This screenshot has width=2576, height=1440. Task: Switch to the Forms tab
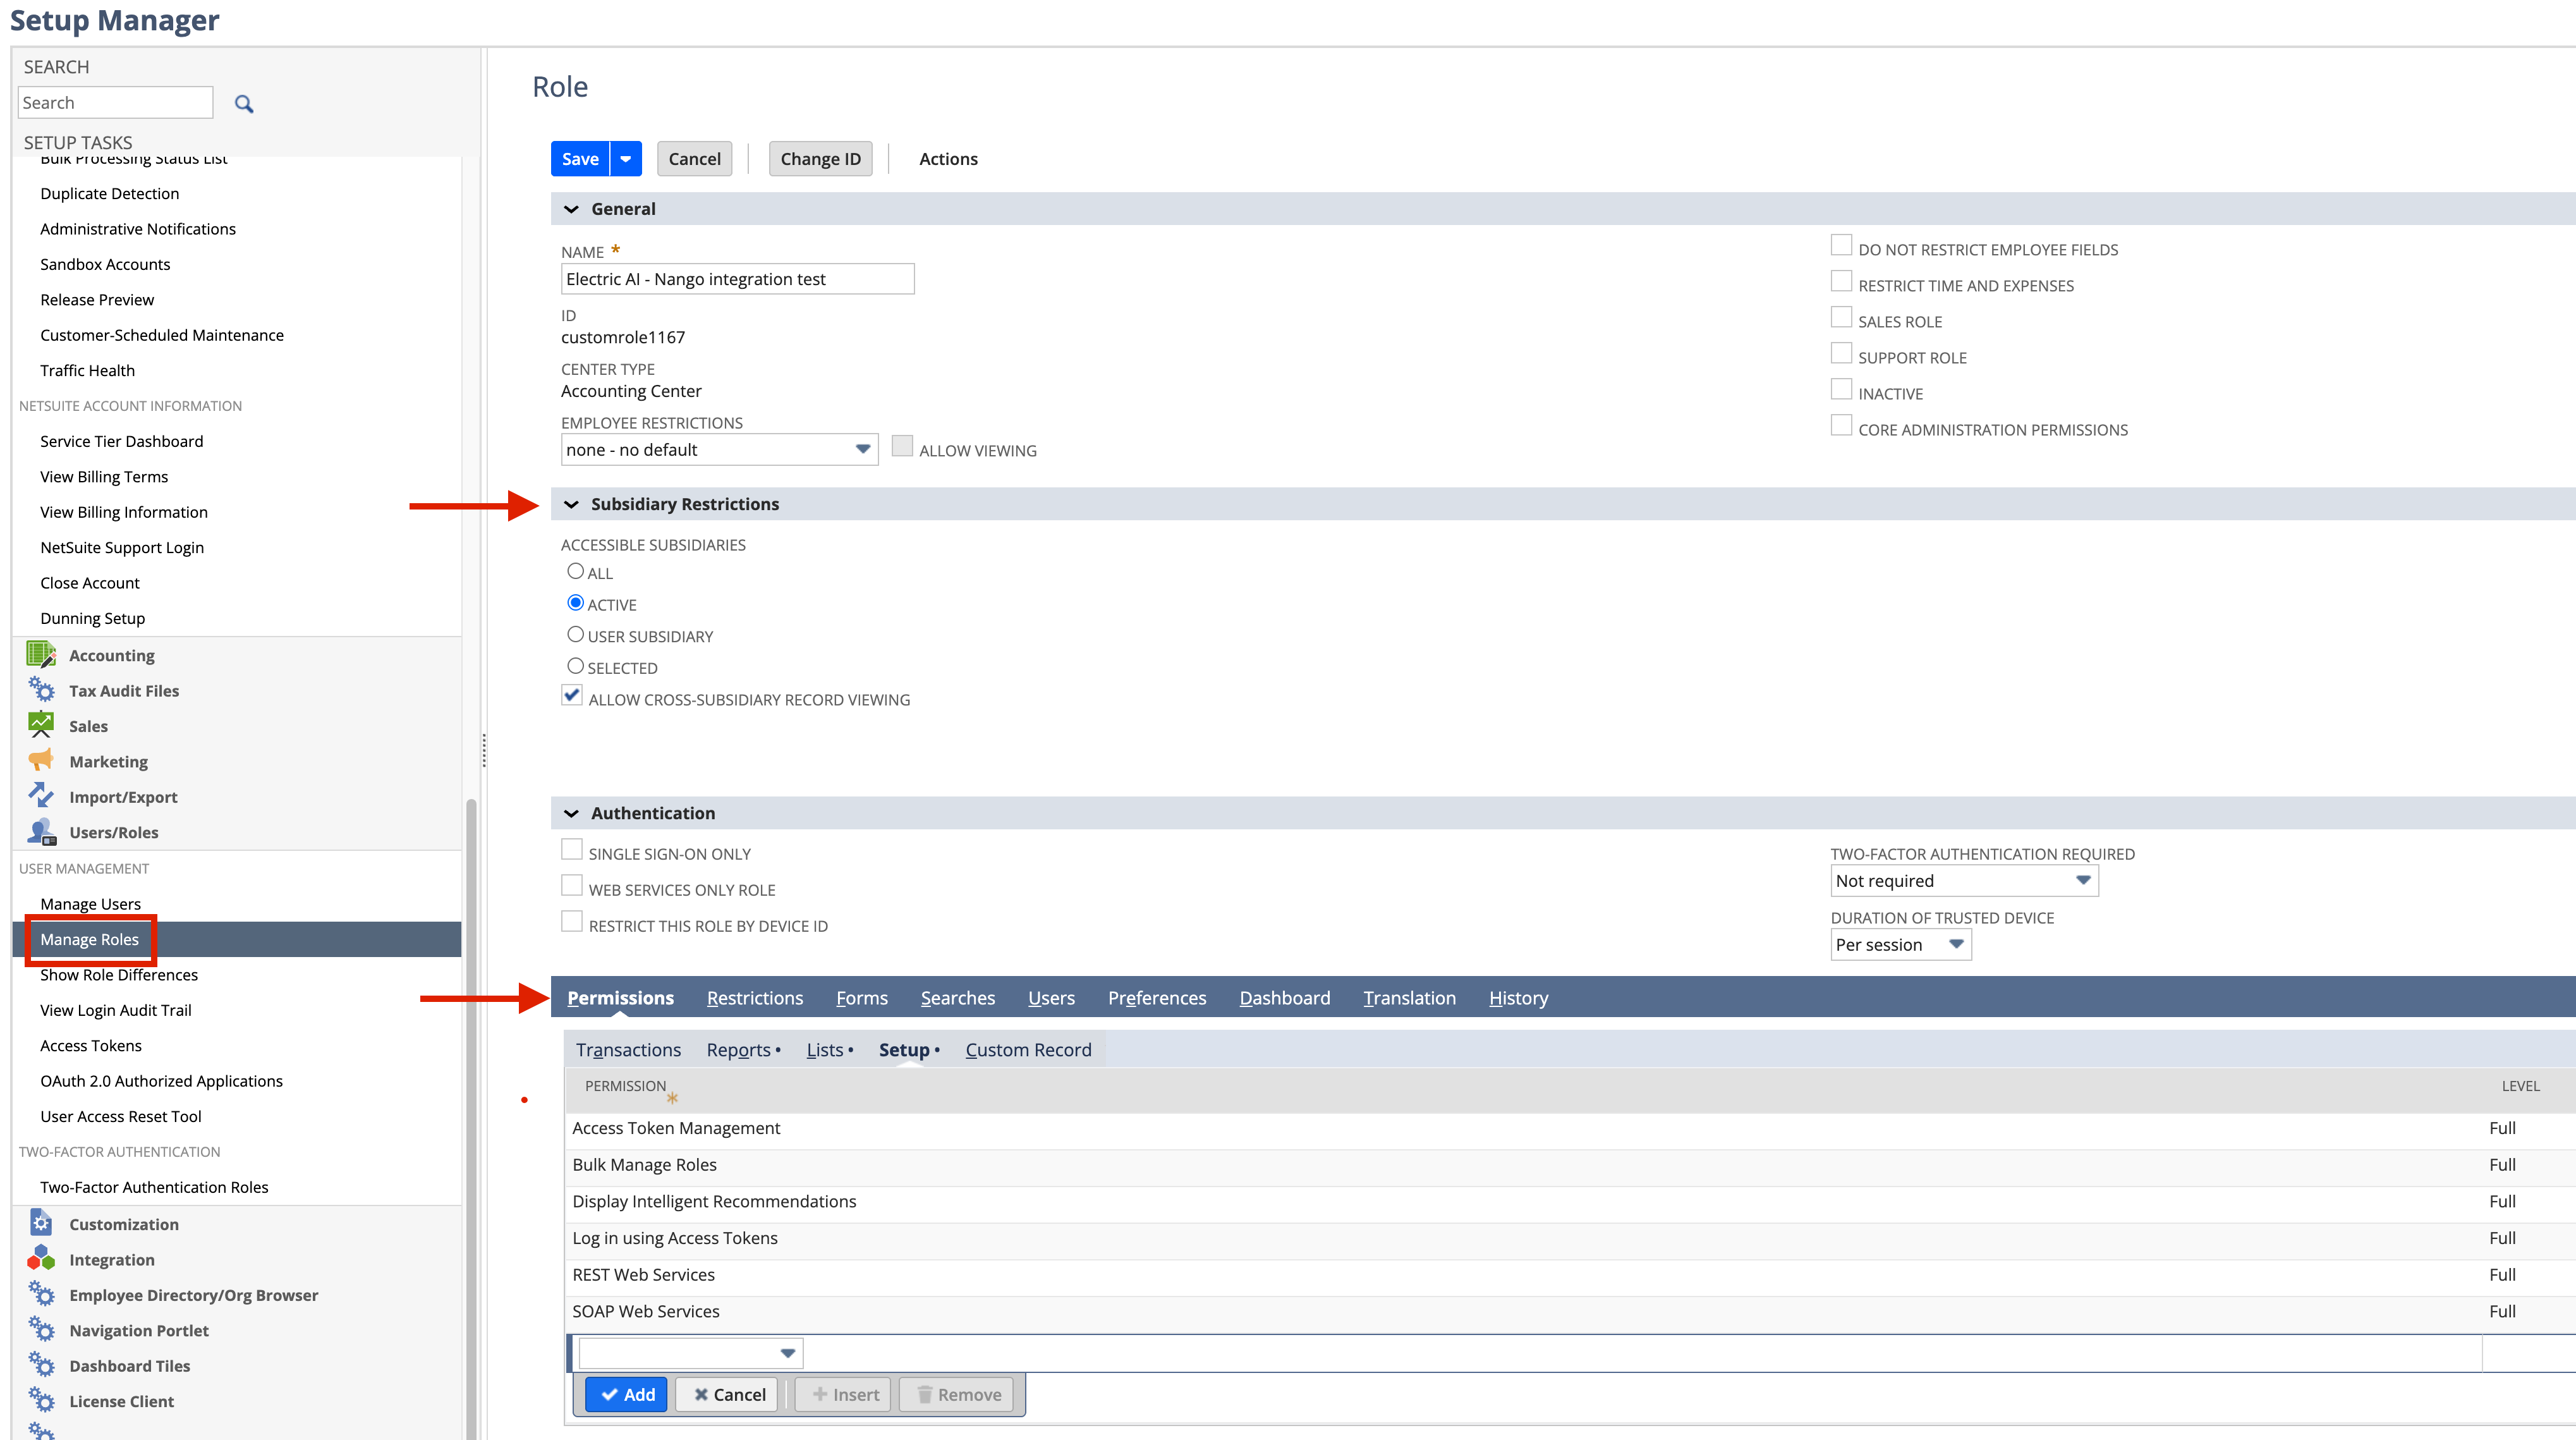click(862, 998)
